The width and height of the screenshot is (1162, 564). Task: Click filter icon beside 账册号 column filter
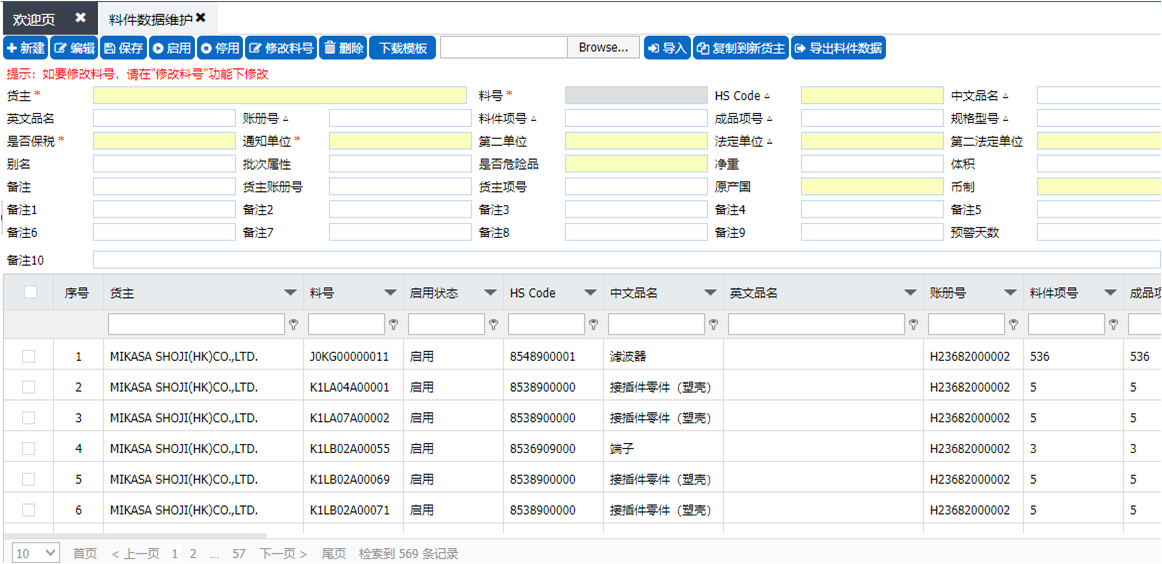tap(1014, 324)
